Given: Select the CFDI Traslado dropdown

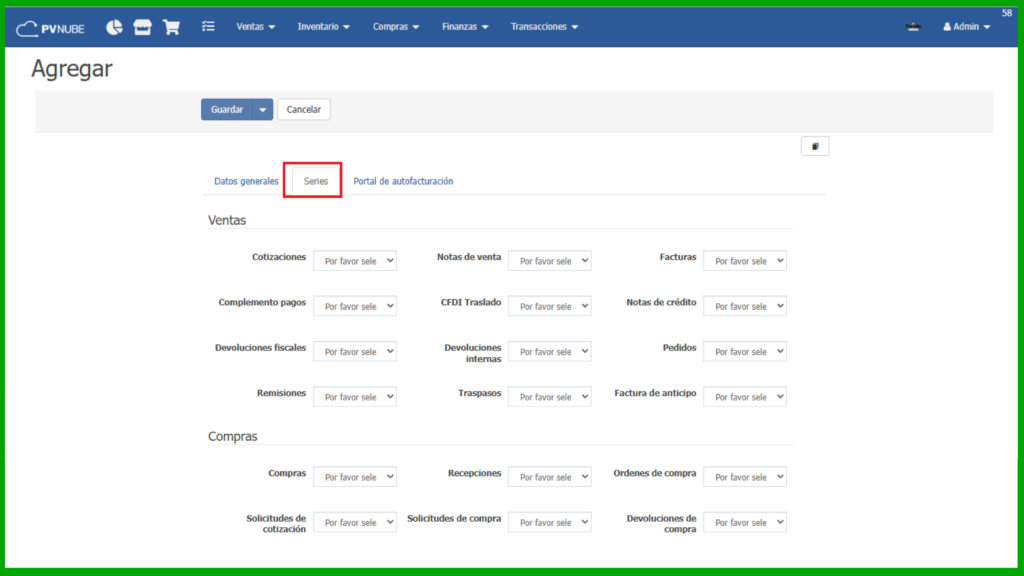Looking at the screenshot, I should point(550,306).
